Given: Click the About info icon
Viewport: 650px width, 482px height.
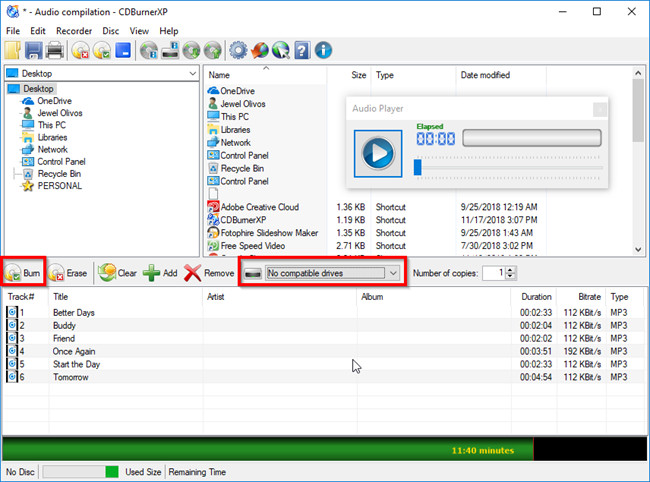Looking at the screenshot, I should [323, 50].
